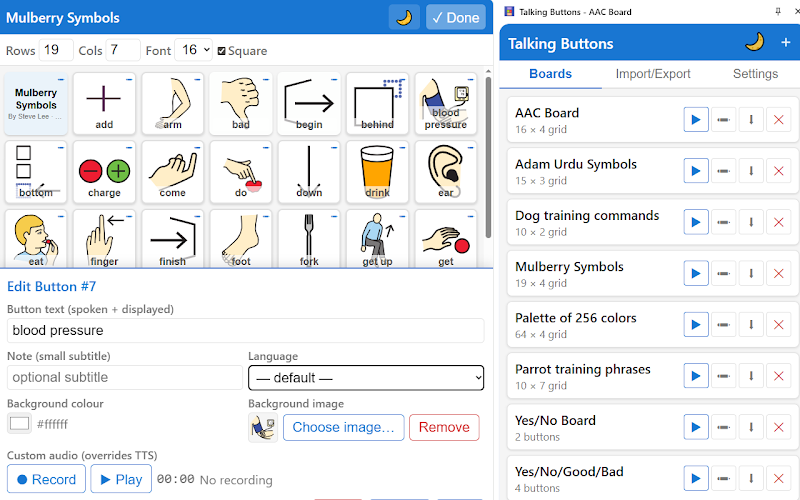This screenshot has height=500, width=800.
Task: Click the dash icon for AAC Board
Action: 723,120
